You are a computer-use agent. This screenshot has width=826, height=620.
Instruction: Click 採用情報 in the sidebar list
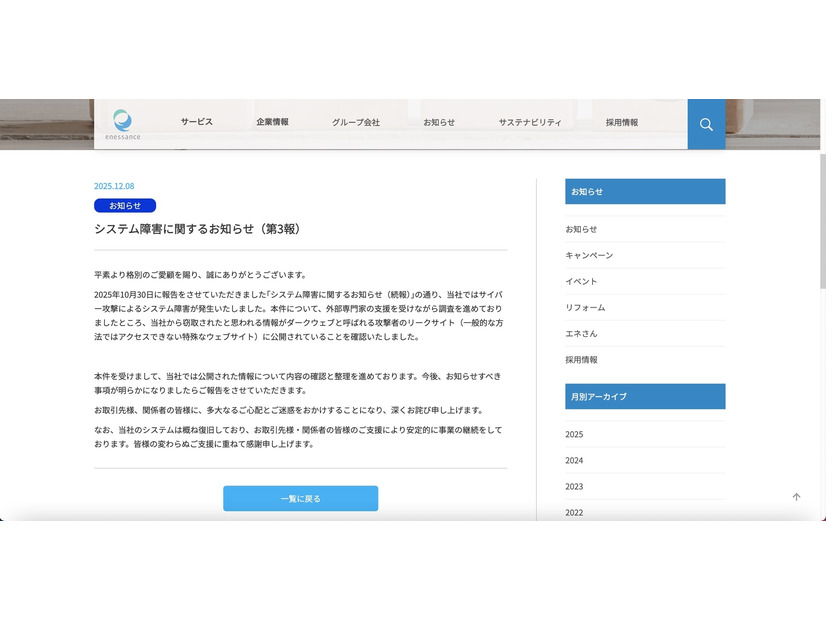click(581, 359)
